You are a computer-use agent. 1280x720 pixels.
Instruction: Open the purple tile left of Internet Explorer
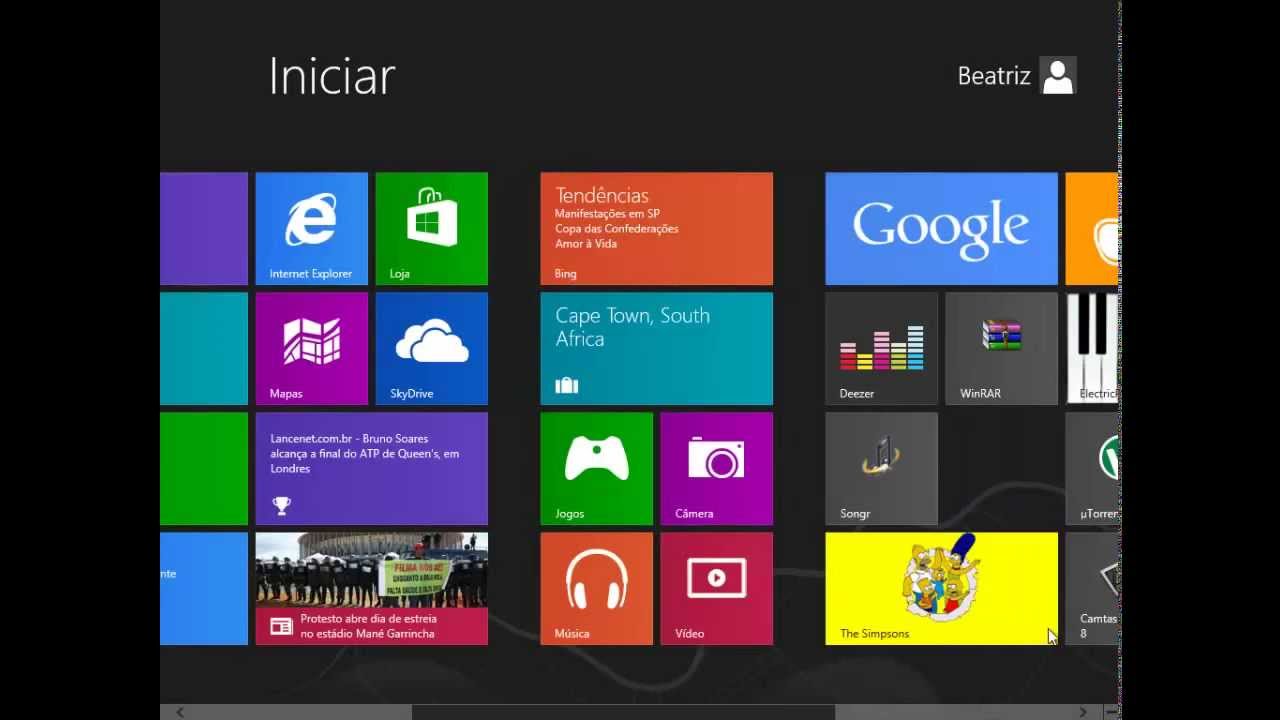tap(204, 228)
